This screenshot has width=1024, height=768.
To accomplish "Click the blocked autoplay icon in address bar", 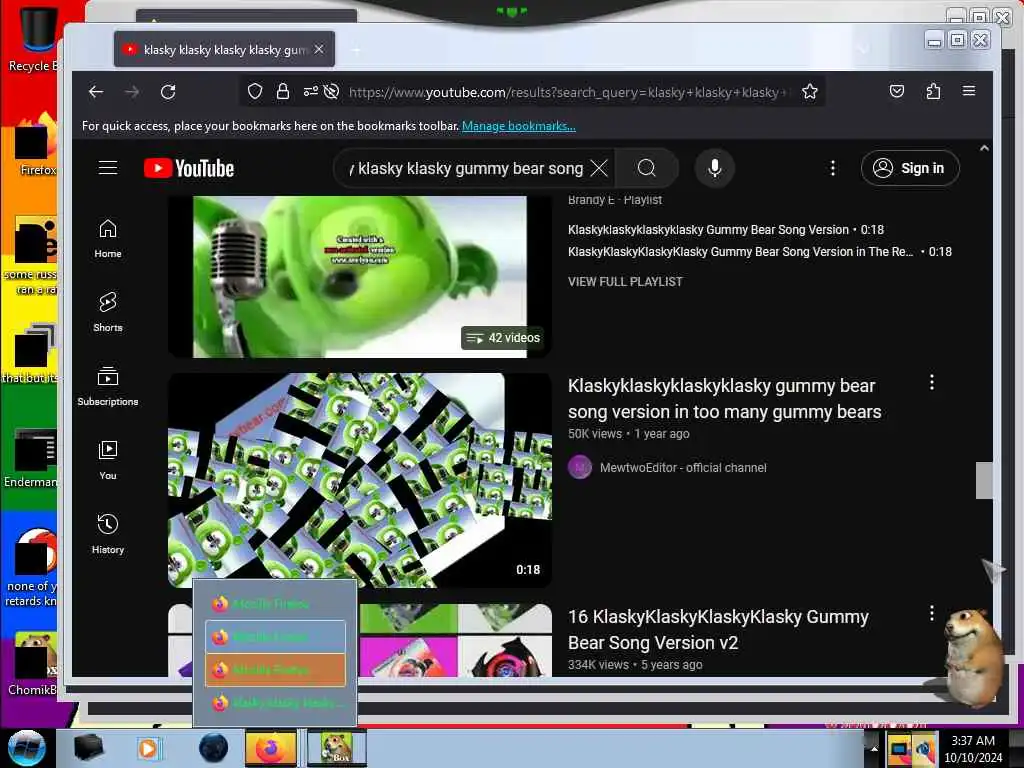I will click(331, 91).
